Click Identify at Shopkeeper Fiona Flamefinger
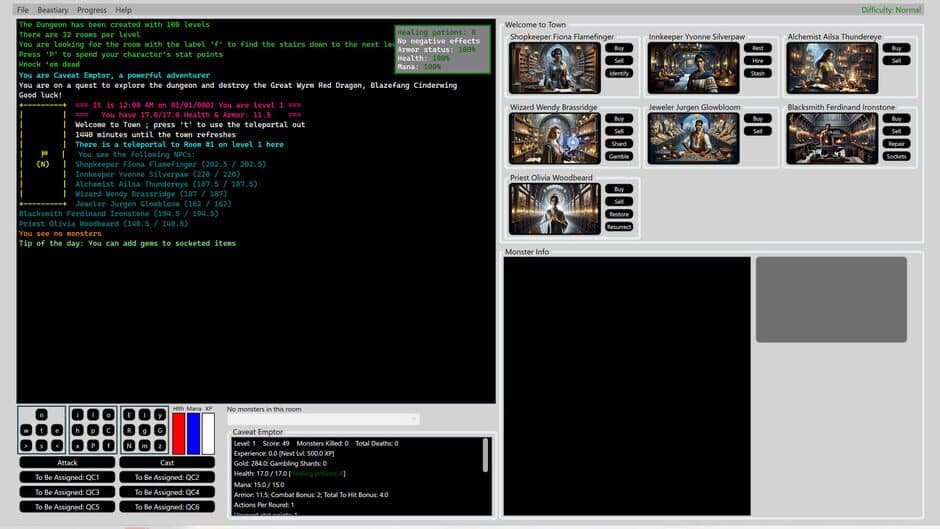 coord(618,73)
